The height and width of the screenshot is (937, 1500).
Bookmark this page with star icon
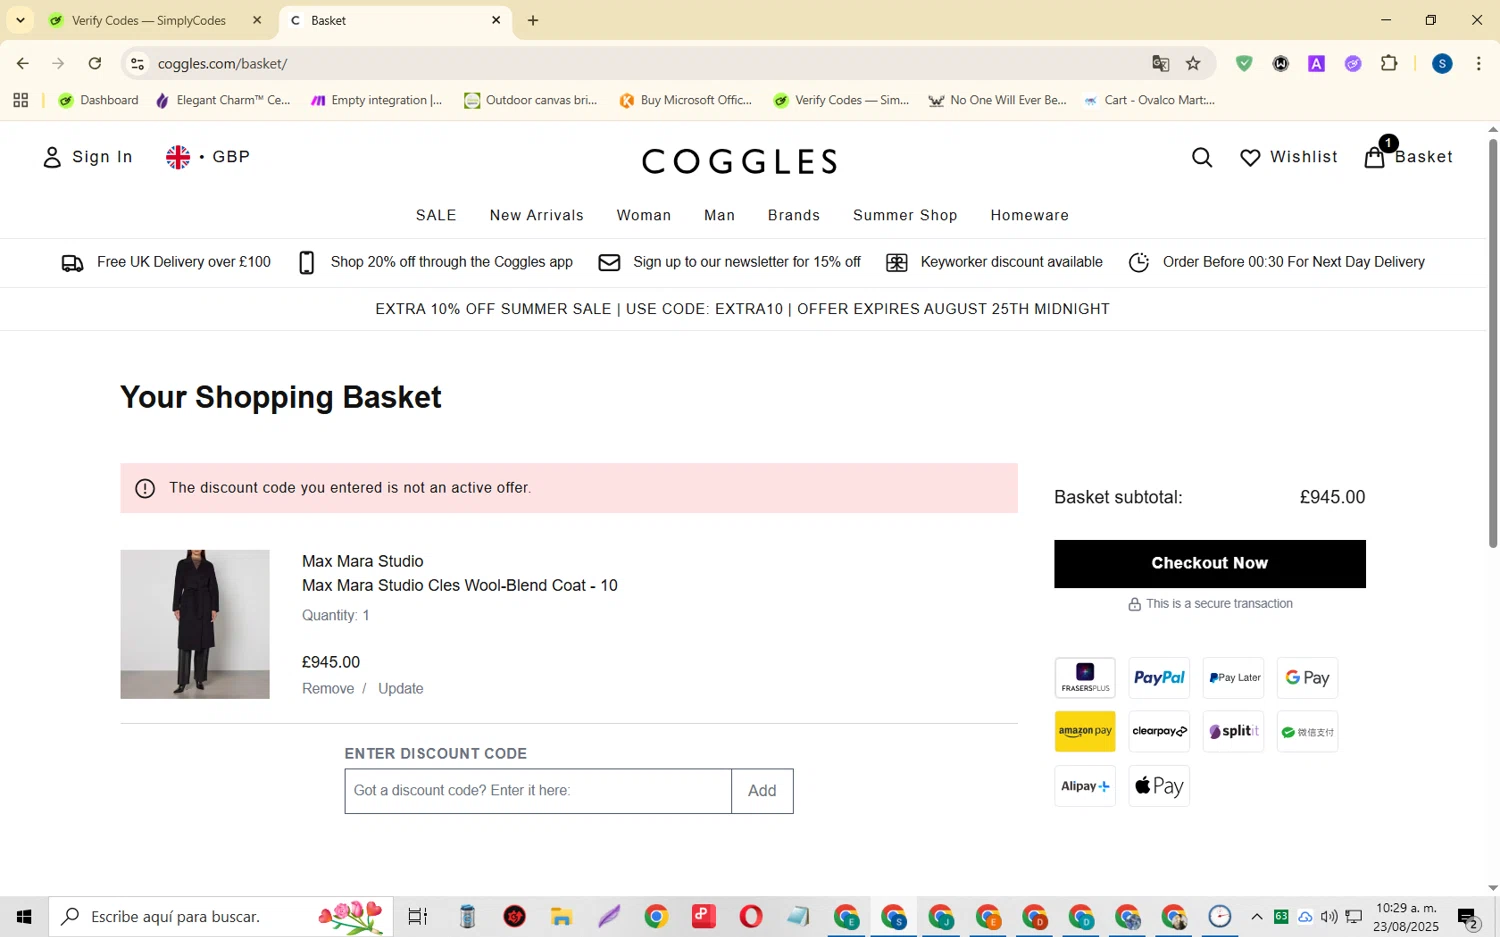click(1193, 63)
